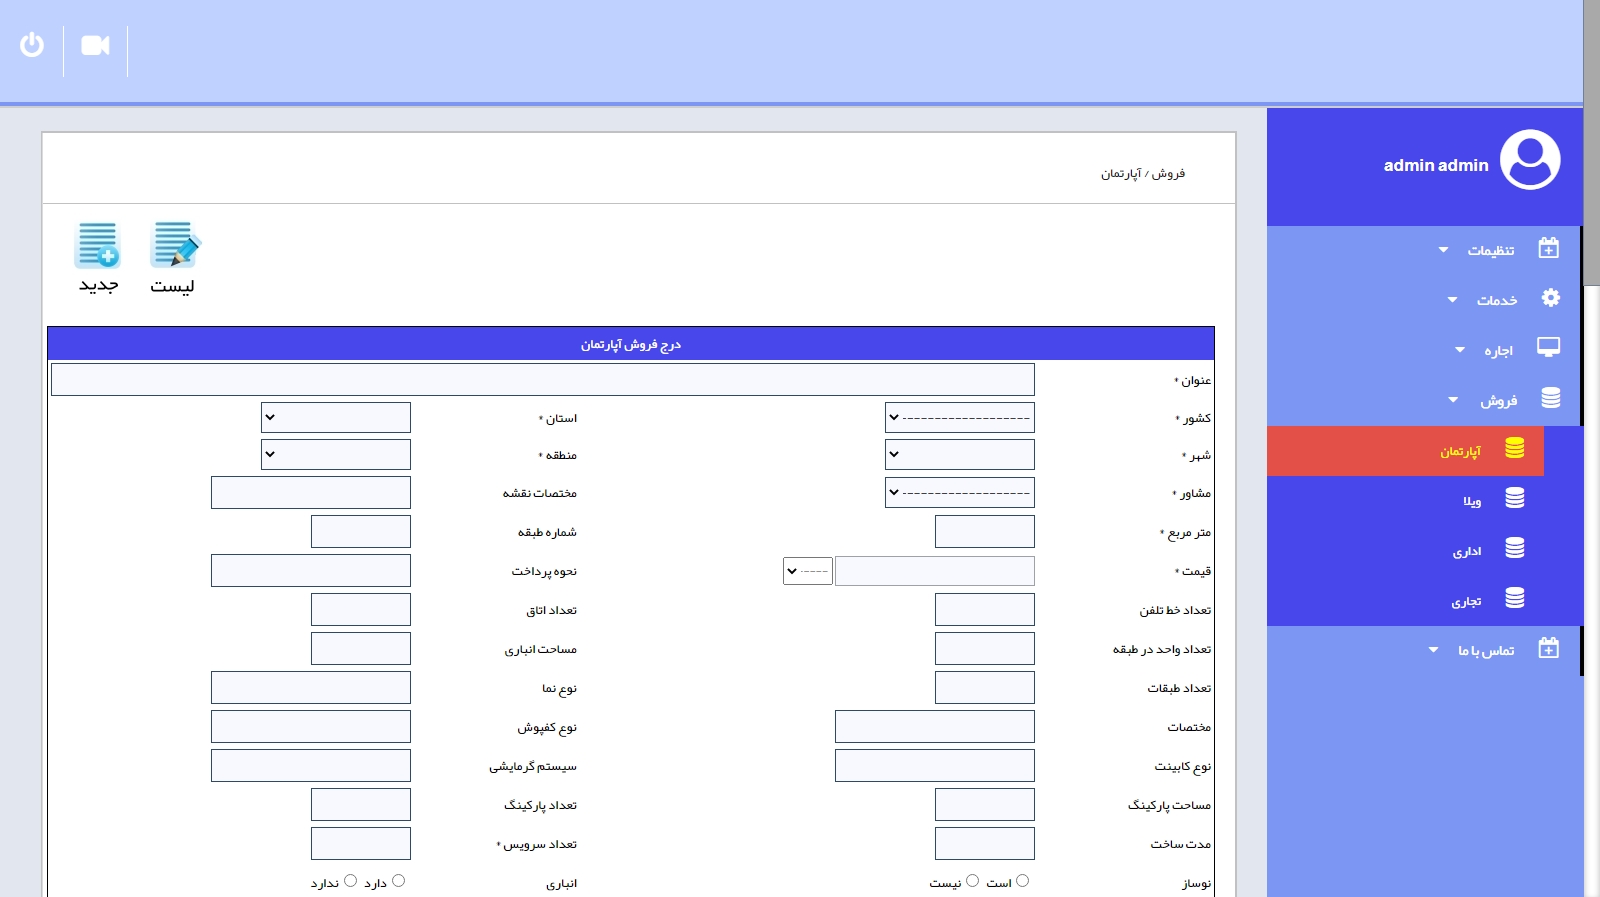Expand the اجاره menu in sidebar

1497,350
